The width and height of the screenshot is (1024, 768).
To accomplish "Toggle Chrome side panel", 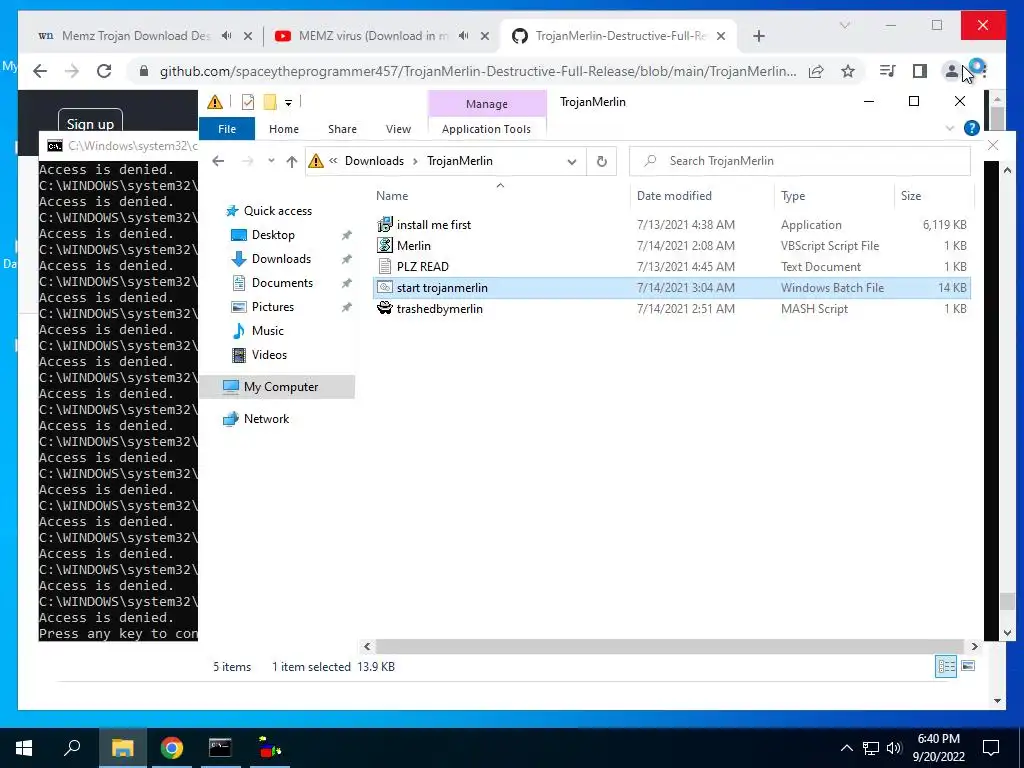I will 920,71.
